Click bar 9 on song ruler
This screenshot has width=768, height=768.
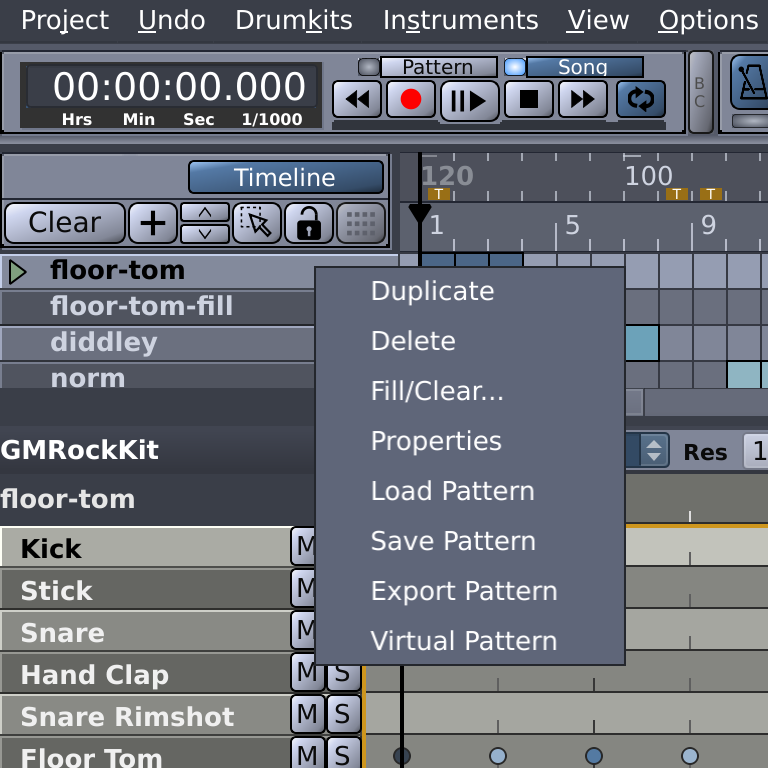(x=708, y=225)
